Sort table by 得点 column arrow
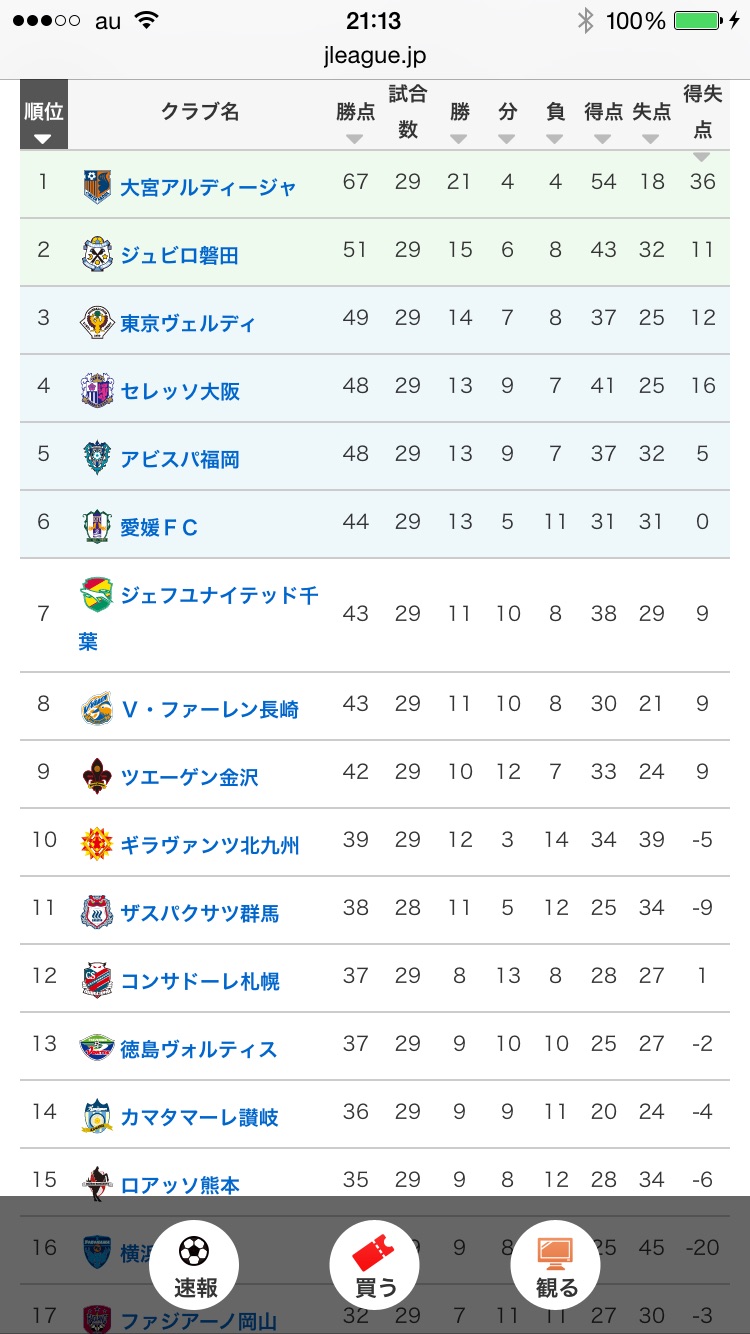 (603, 139)
